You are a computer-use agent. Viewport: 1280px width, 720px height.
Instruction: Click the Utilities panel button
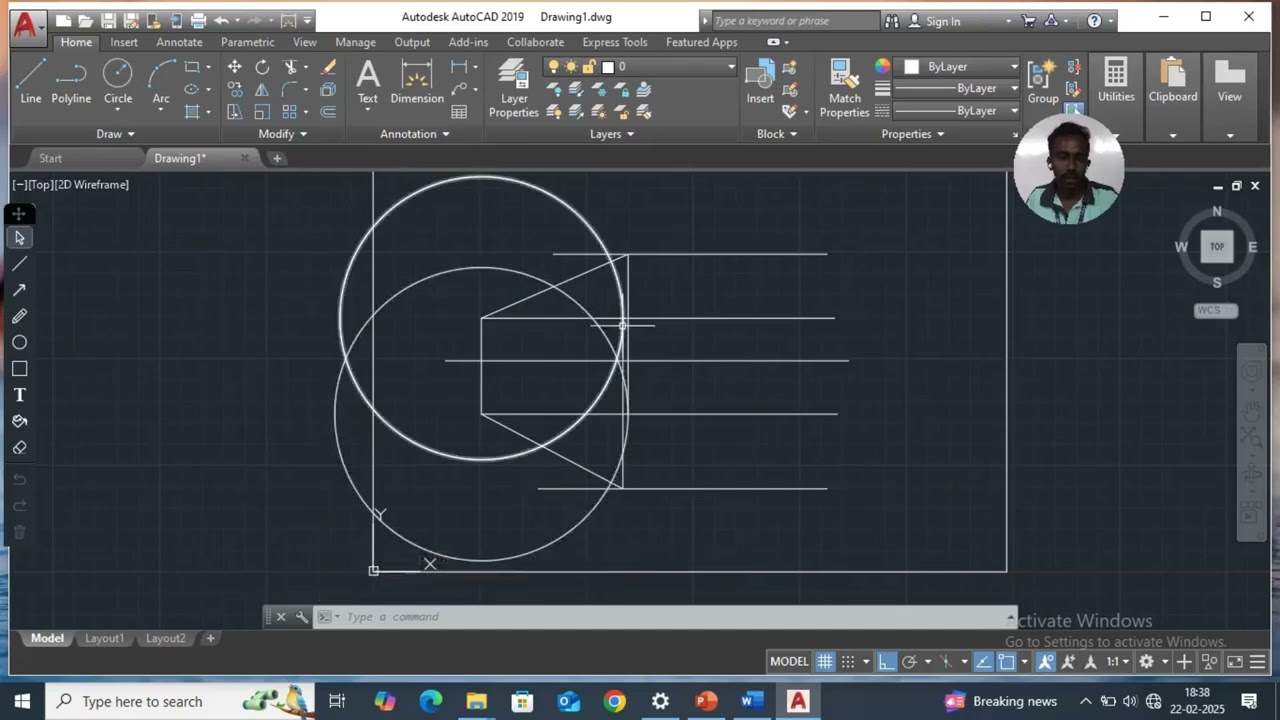pos(1116,82)
